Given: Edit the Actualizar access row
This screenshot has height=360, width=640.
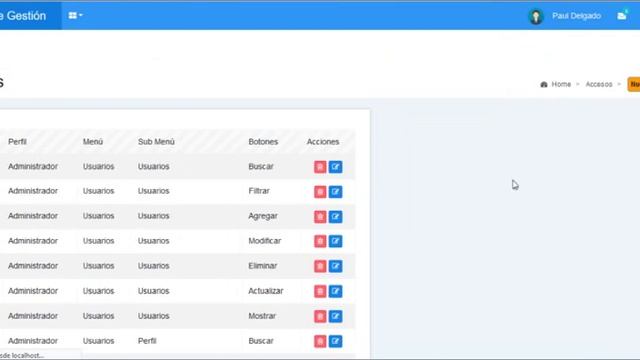Looking at the screenshot, I should (336, 291).
